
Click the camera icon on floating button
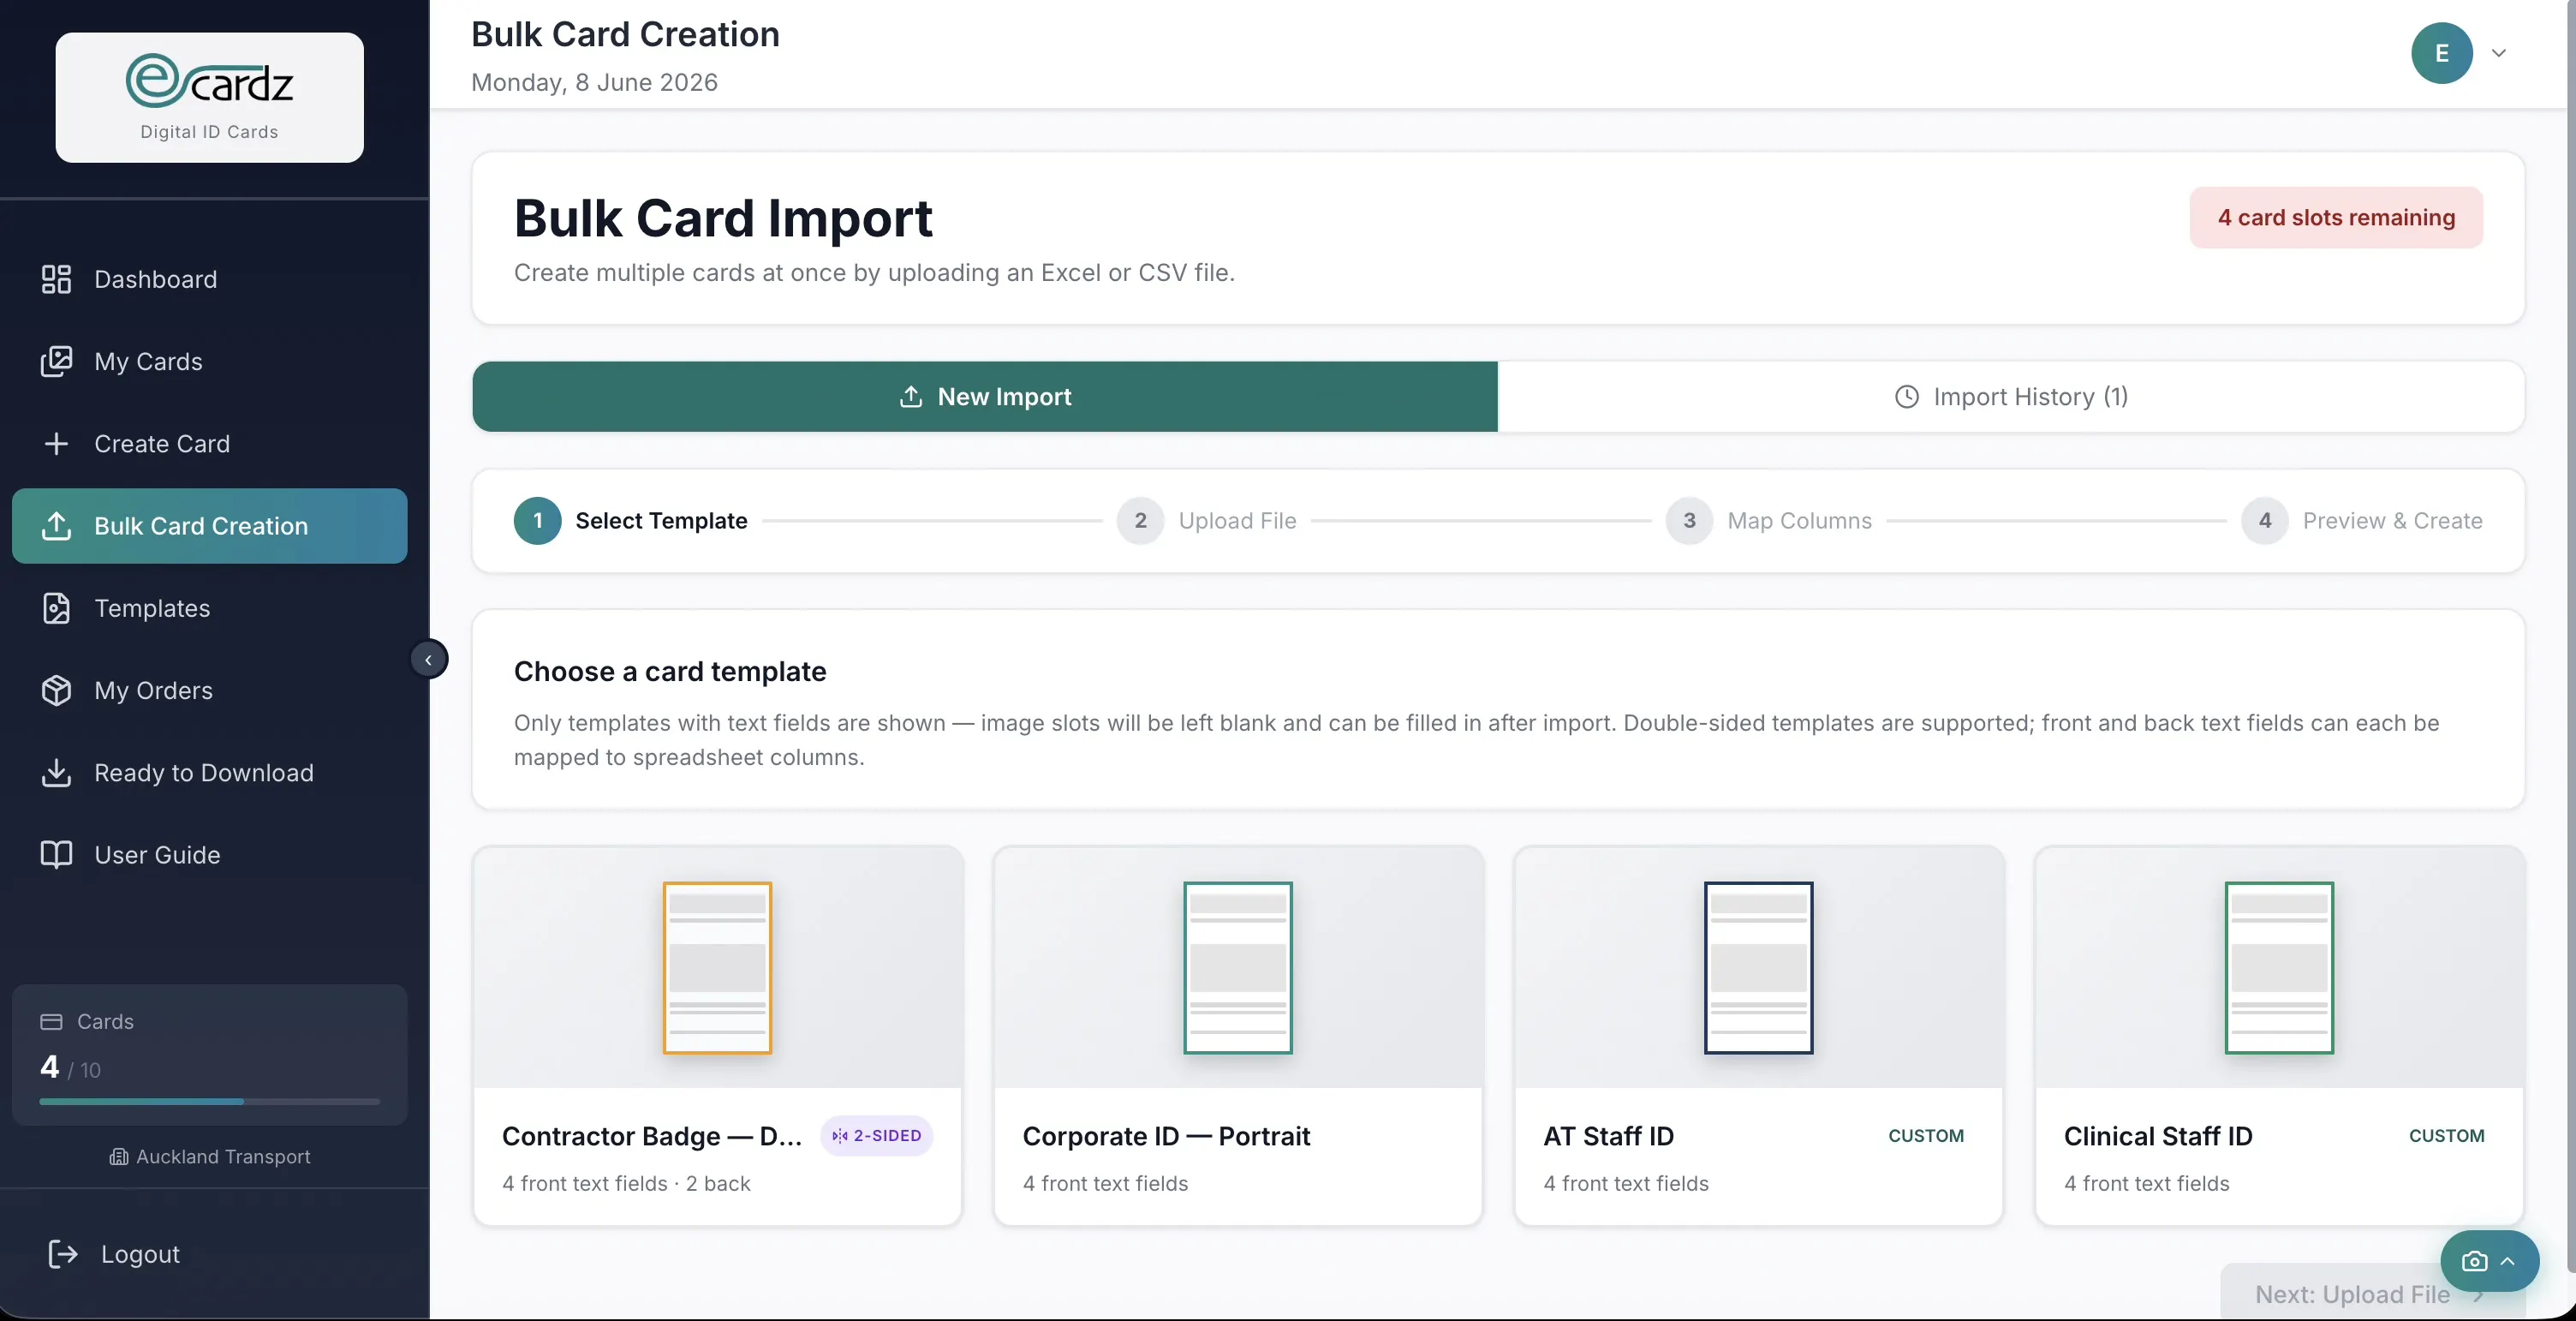[x=2475, y=1261]
